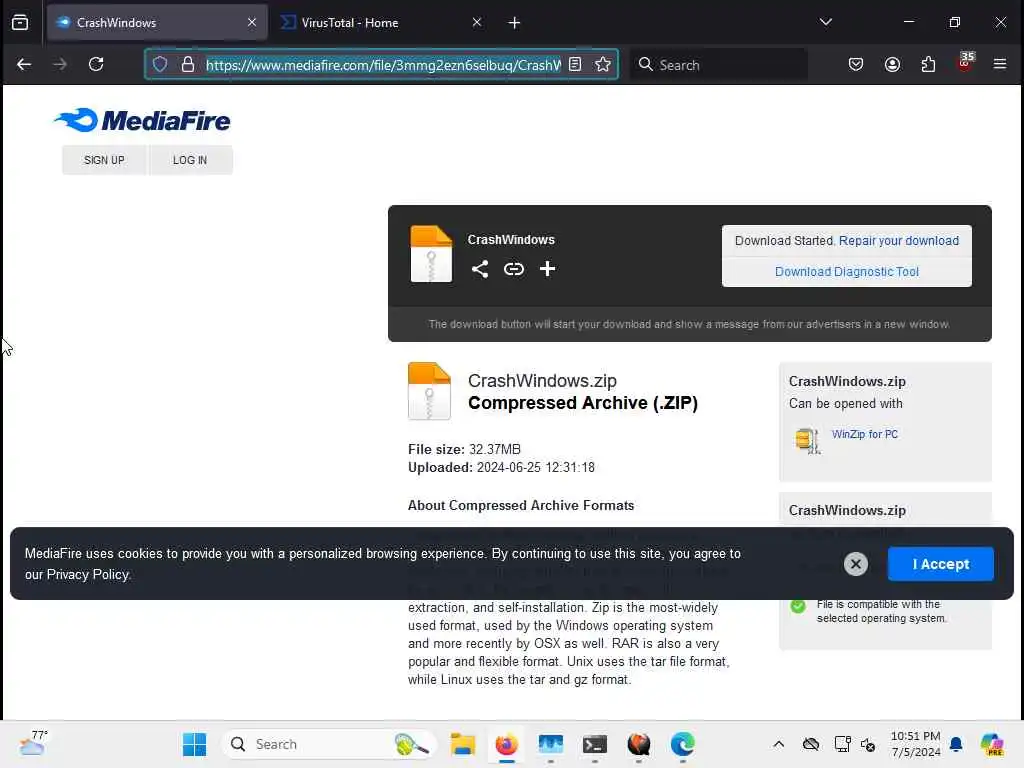Click the MediaFire logo
Image resolution: width=1024 pixels, height=768 pixels.
pyautogui.click(x=142, y=120)
